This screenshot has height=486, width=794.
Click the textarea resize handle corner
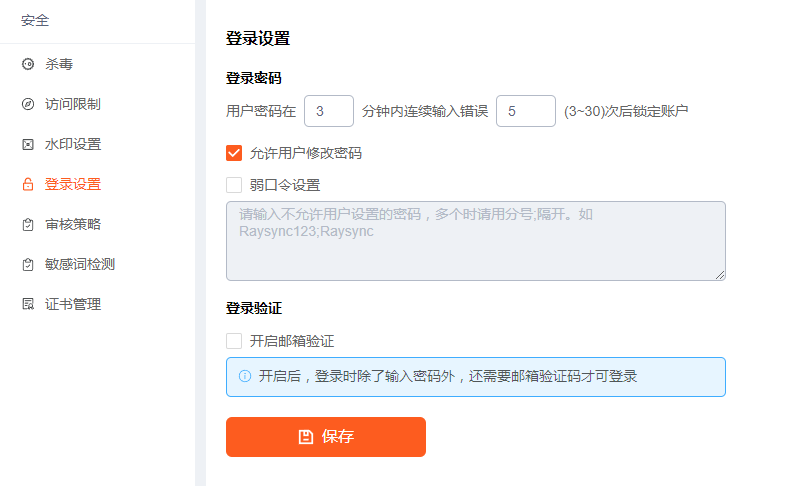(x=720, y=275)
